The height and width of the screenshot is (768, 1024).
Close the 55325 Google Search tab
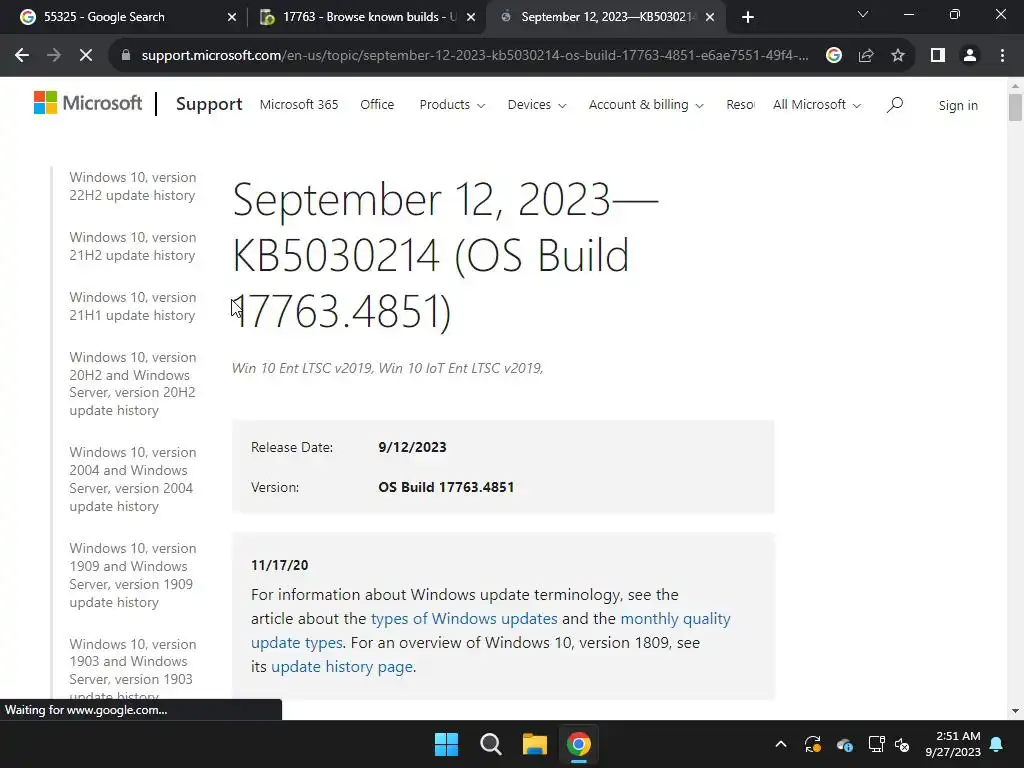[x=232, y=17]
